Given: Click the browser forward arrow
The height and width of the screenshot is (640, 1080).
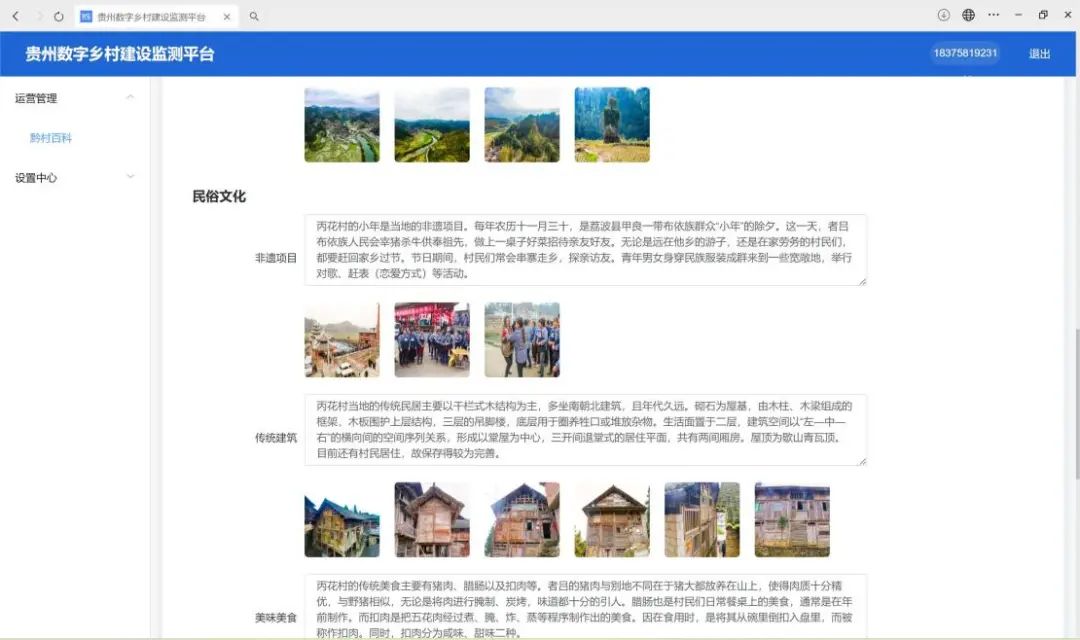Looking at the screenshot, I should click(x=37, y=16).
